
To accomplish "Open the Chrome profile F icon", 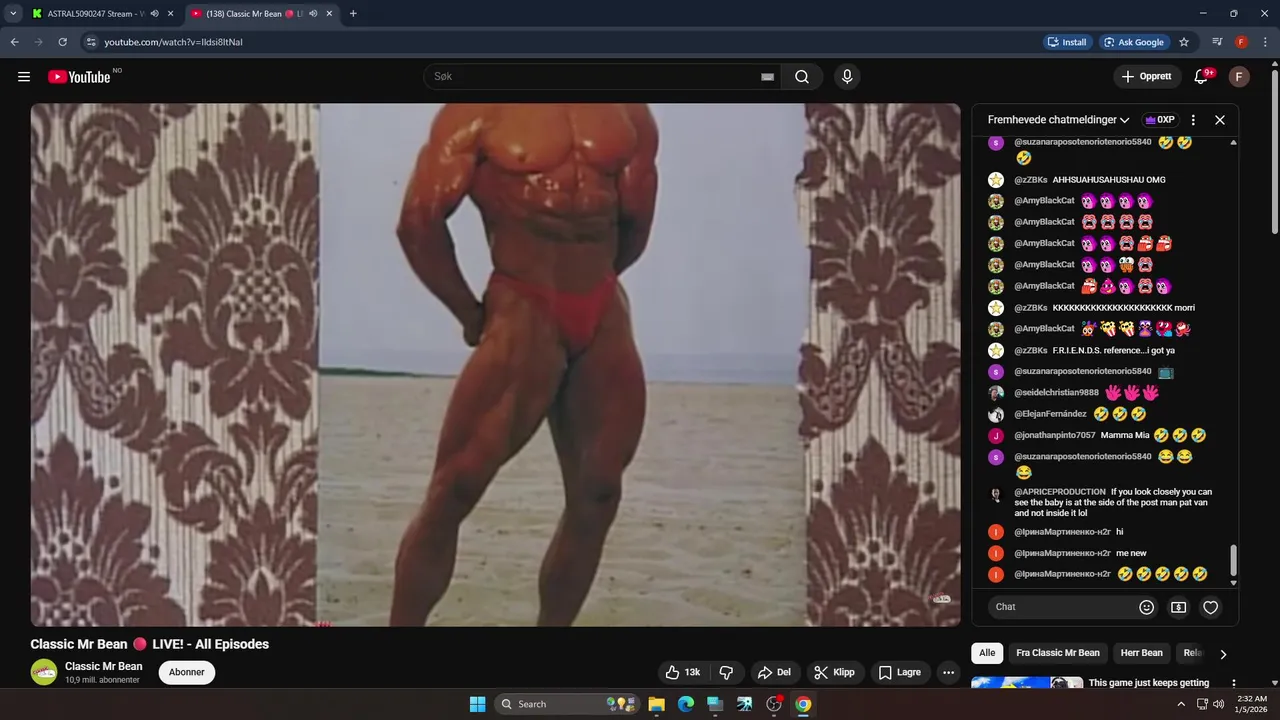I will click(x=1241, y=42).
